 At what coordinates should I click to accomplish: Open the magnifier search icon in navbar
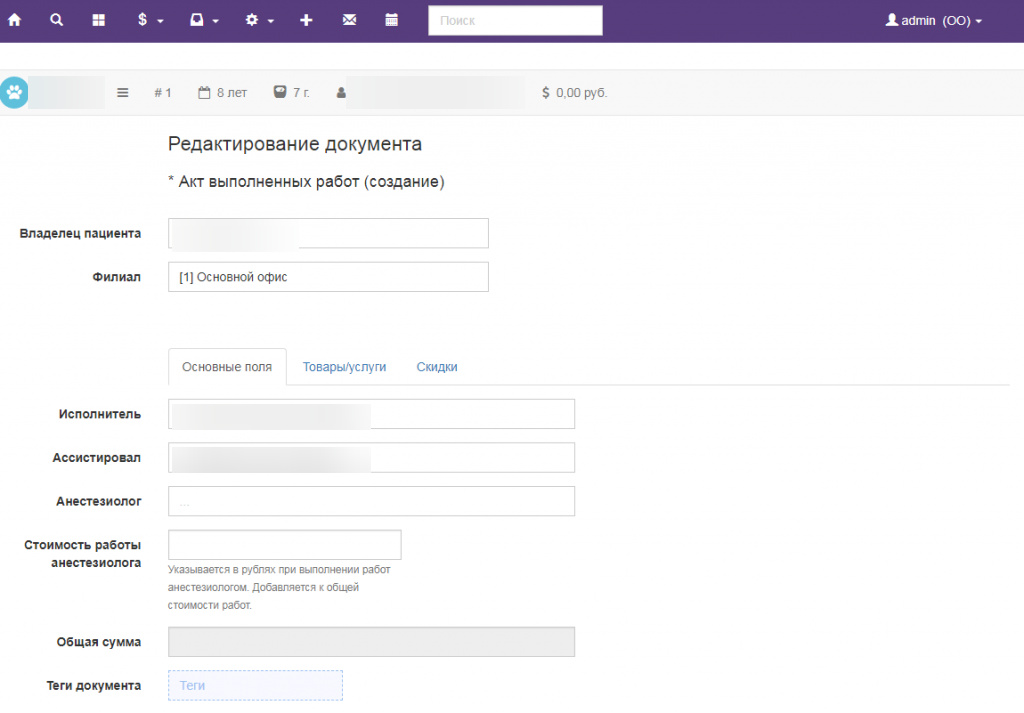[57, 20]
